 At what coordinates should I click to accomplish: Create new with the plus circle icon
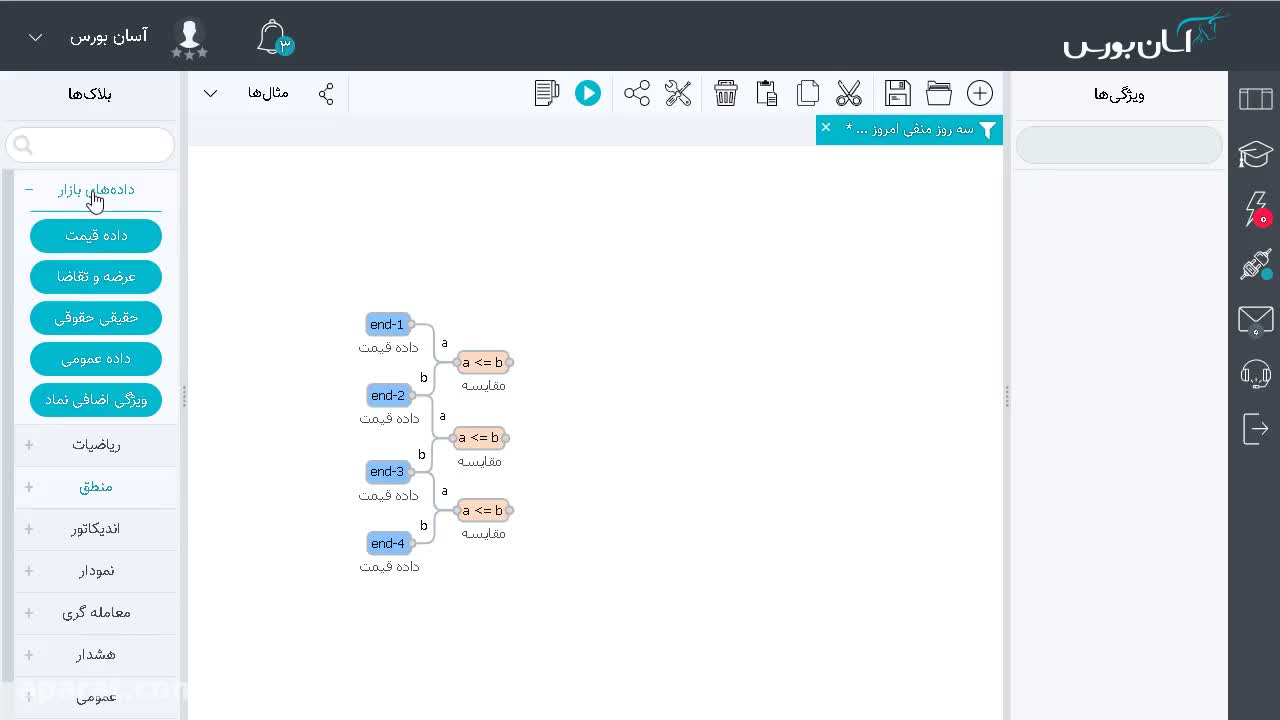coord(980,93)
